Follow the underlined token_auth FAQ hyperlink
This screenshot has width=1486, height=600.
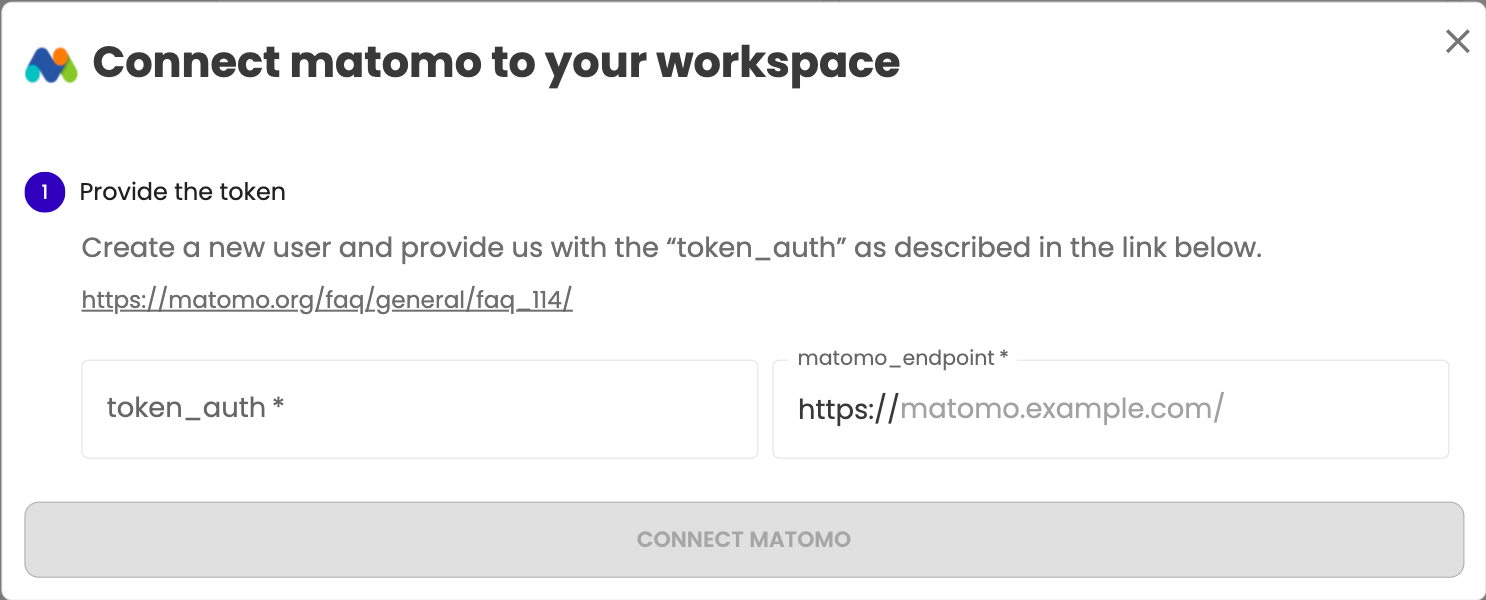[x=327, y=300]
